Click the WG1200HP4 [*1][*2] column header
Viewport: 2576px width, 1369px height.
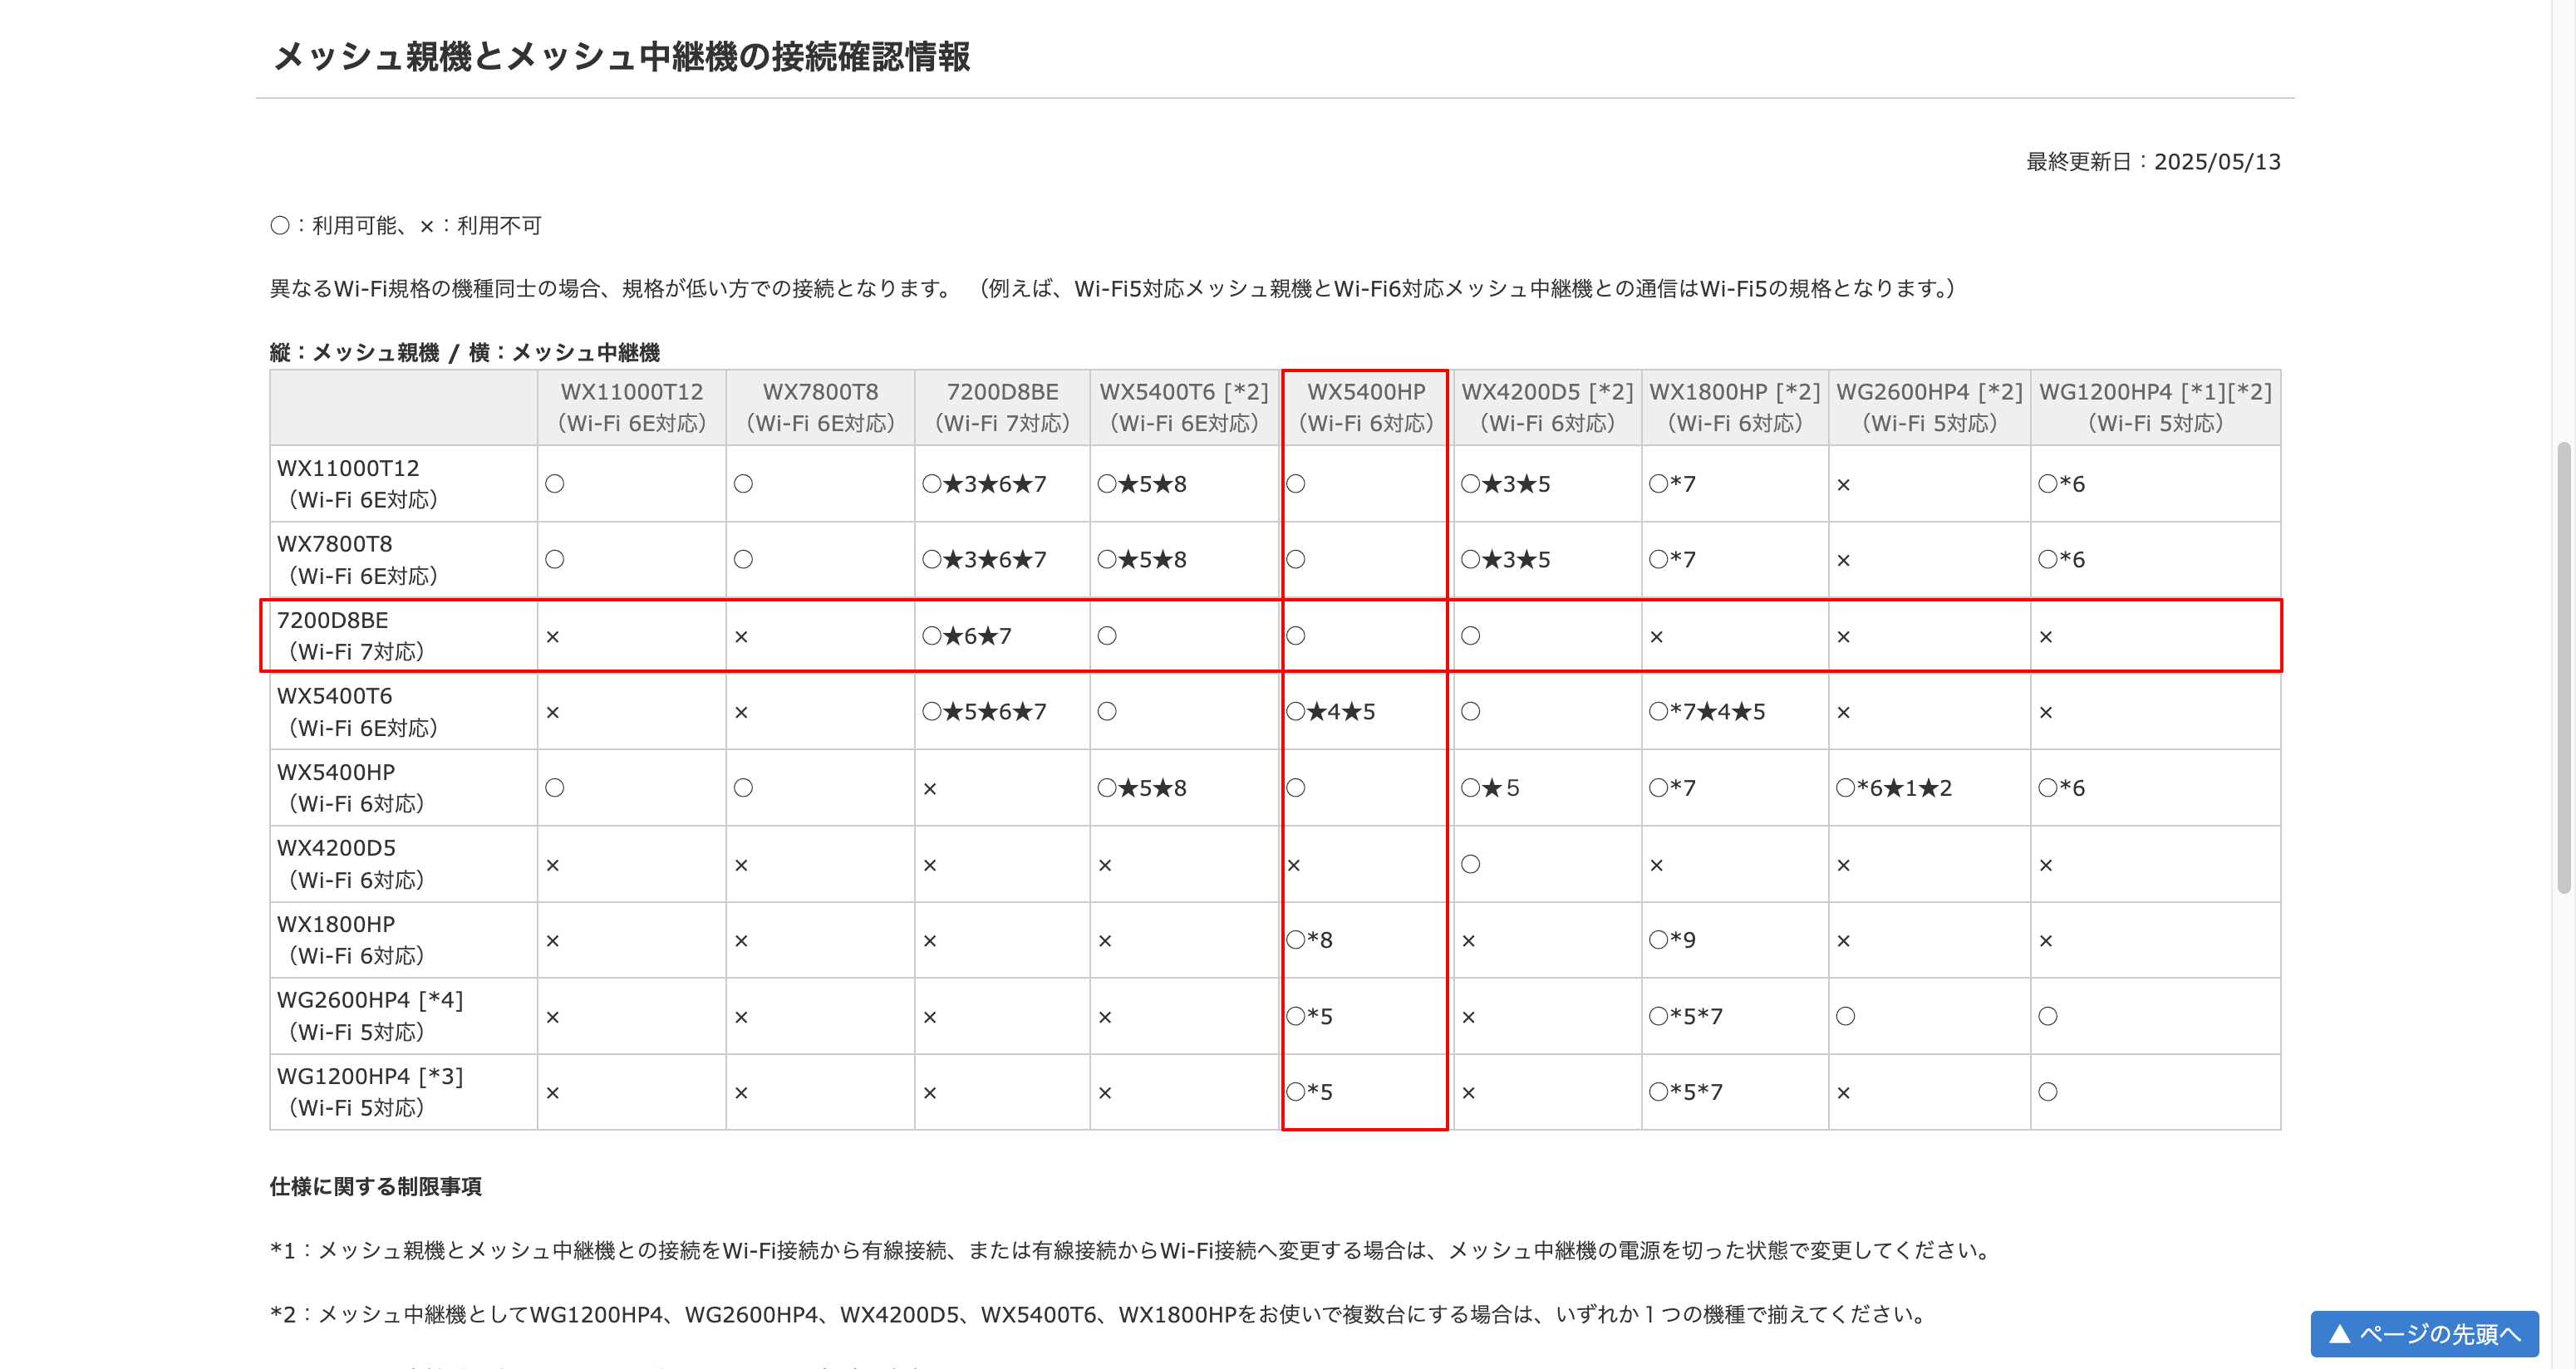click(2155, 407)
